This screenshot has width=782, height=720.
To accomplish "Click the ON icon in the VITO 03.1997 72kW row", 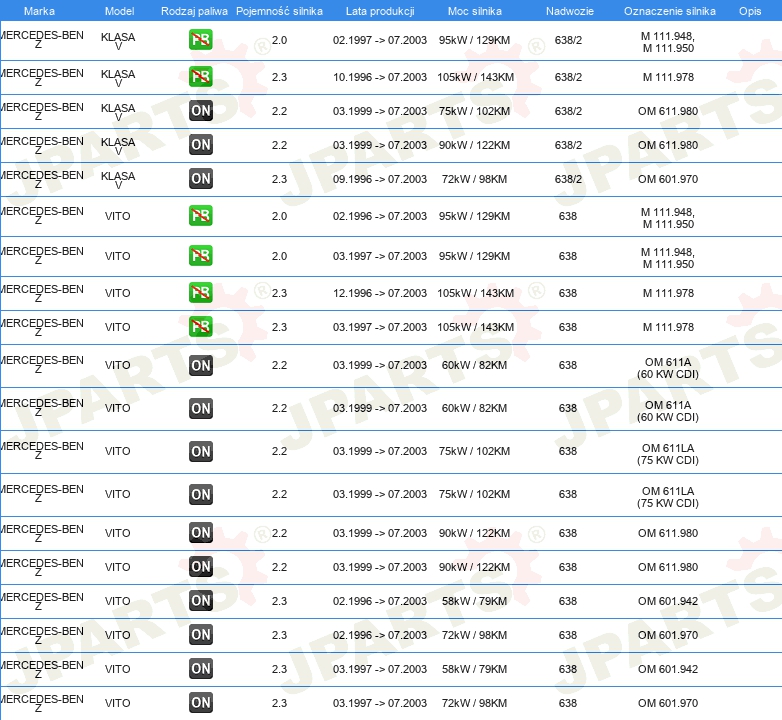I will [x=200, y=702].
